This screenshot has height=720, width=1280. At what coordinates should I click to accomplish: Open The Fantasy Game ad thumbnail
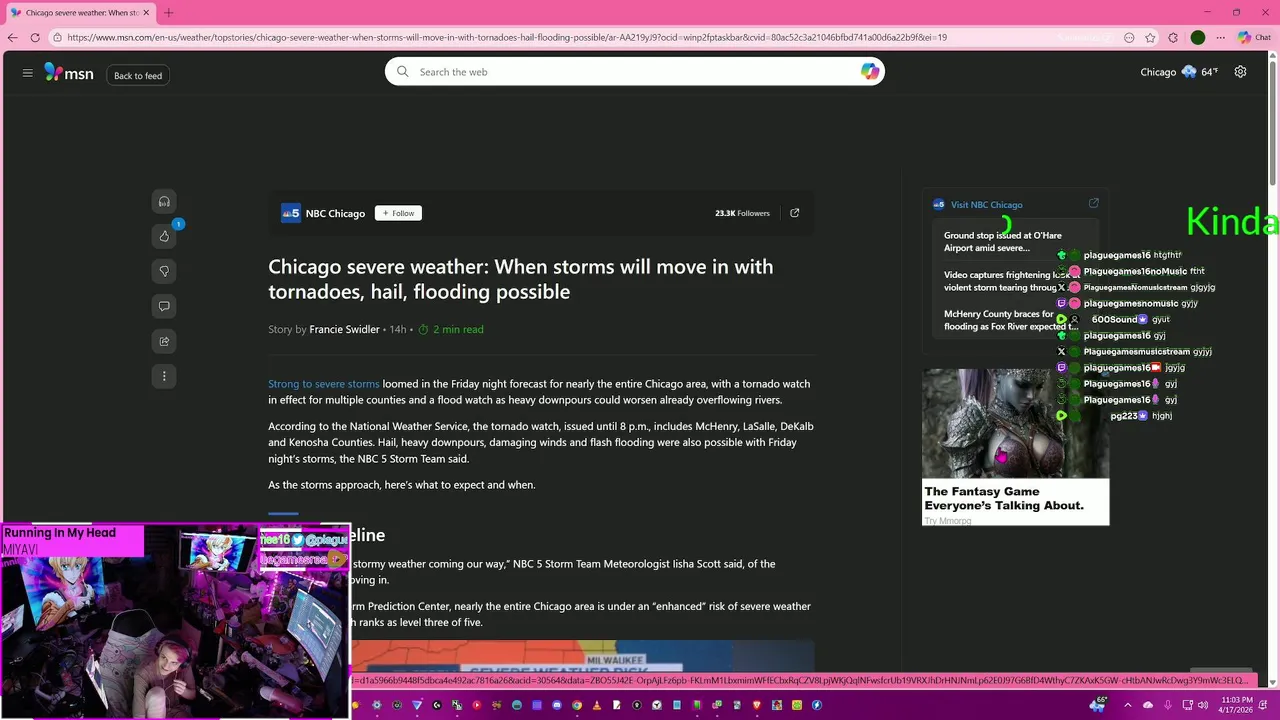(1015, 423)
